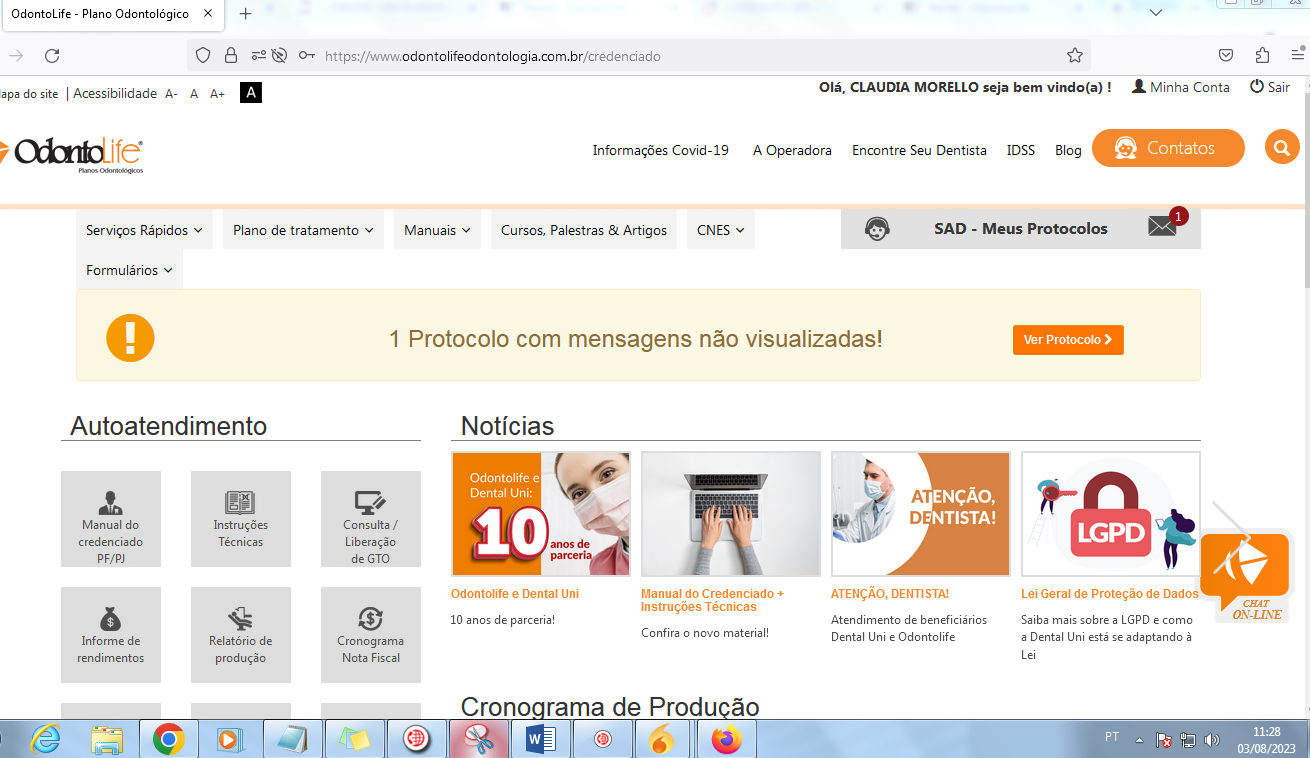Viewport: 1310px width, 758px height.
Task: Click the padlock site security icon
Action: tap(231, 56)
